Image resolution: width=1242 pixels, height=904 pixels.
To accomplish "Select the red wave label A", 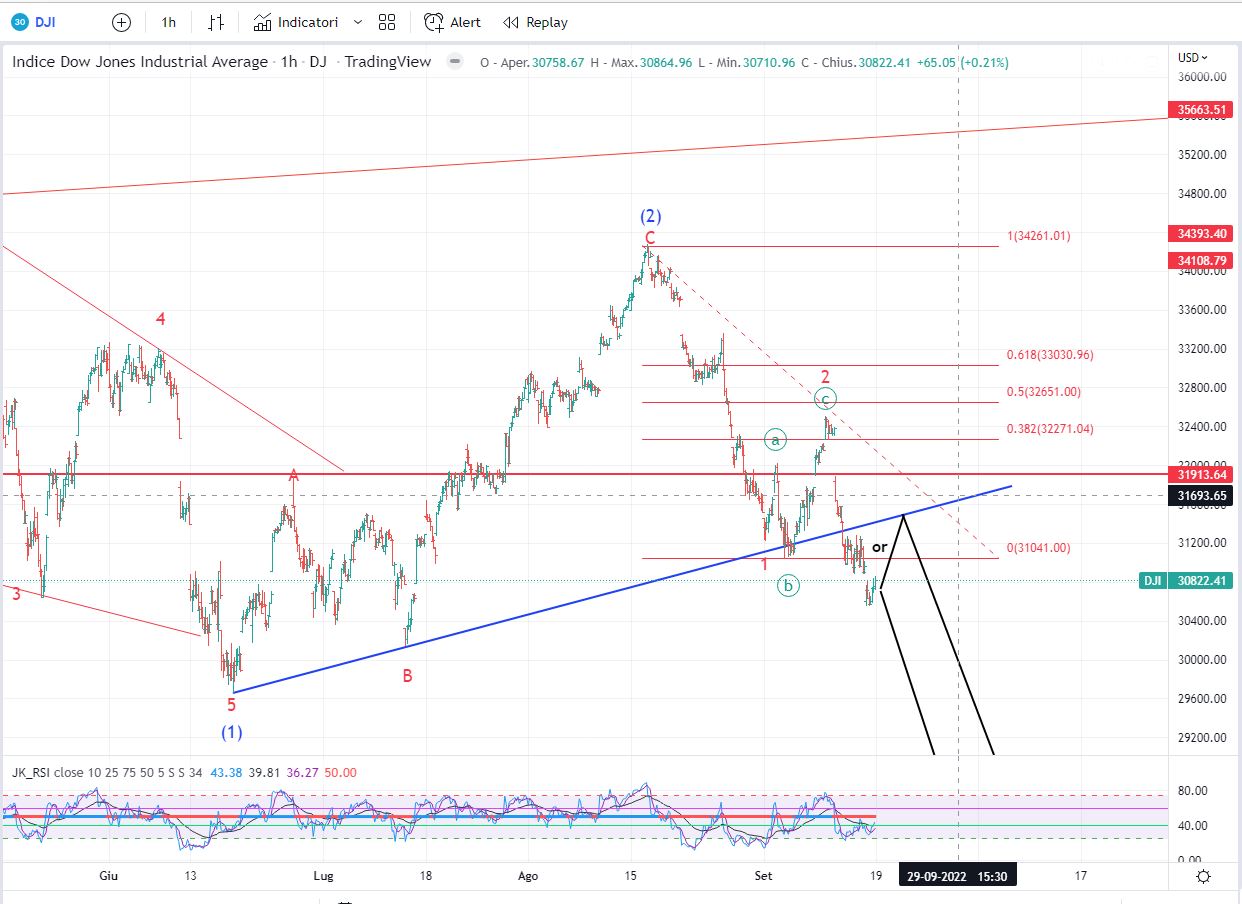I will [x=293, y=475].
